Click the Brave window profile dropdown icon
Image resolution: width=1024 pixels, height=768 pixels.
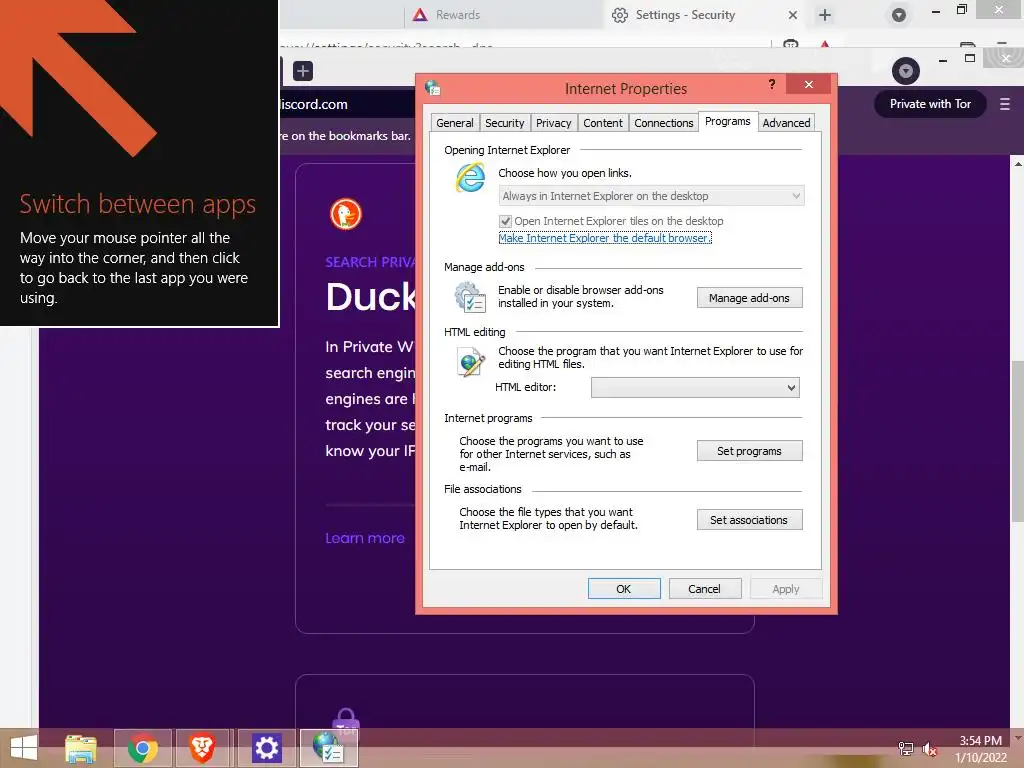906,71
